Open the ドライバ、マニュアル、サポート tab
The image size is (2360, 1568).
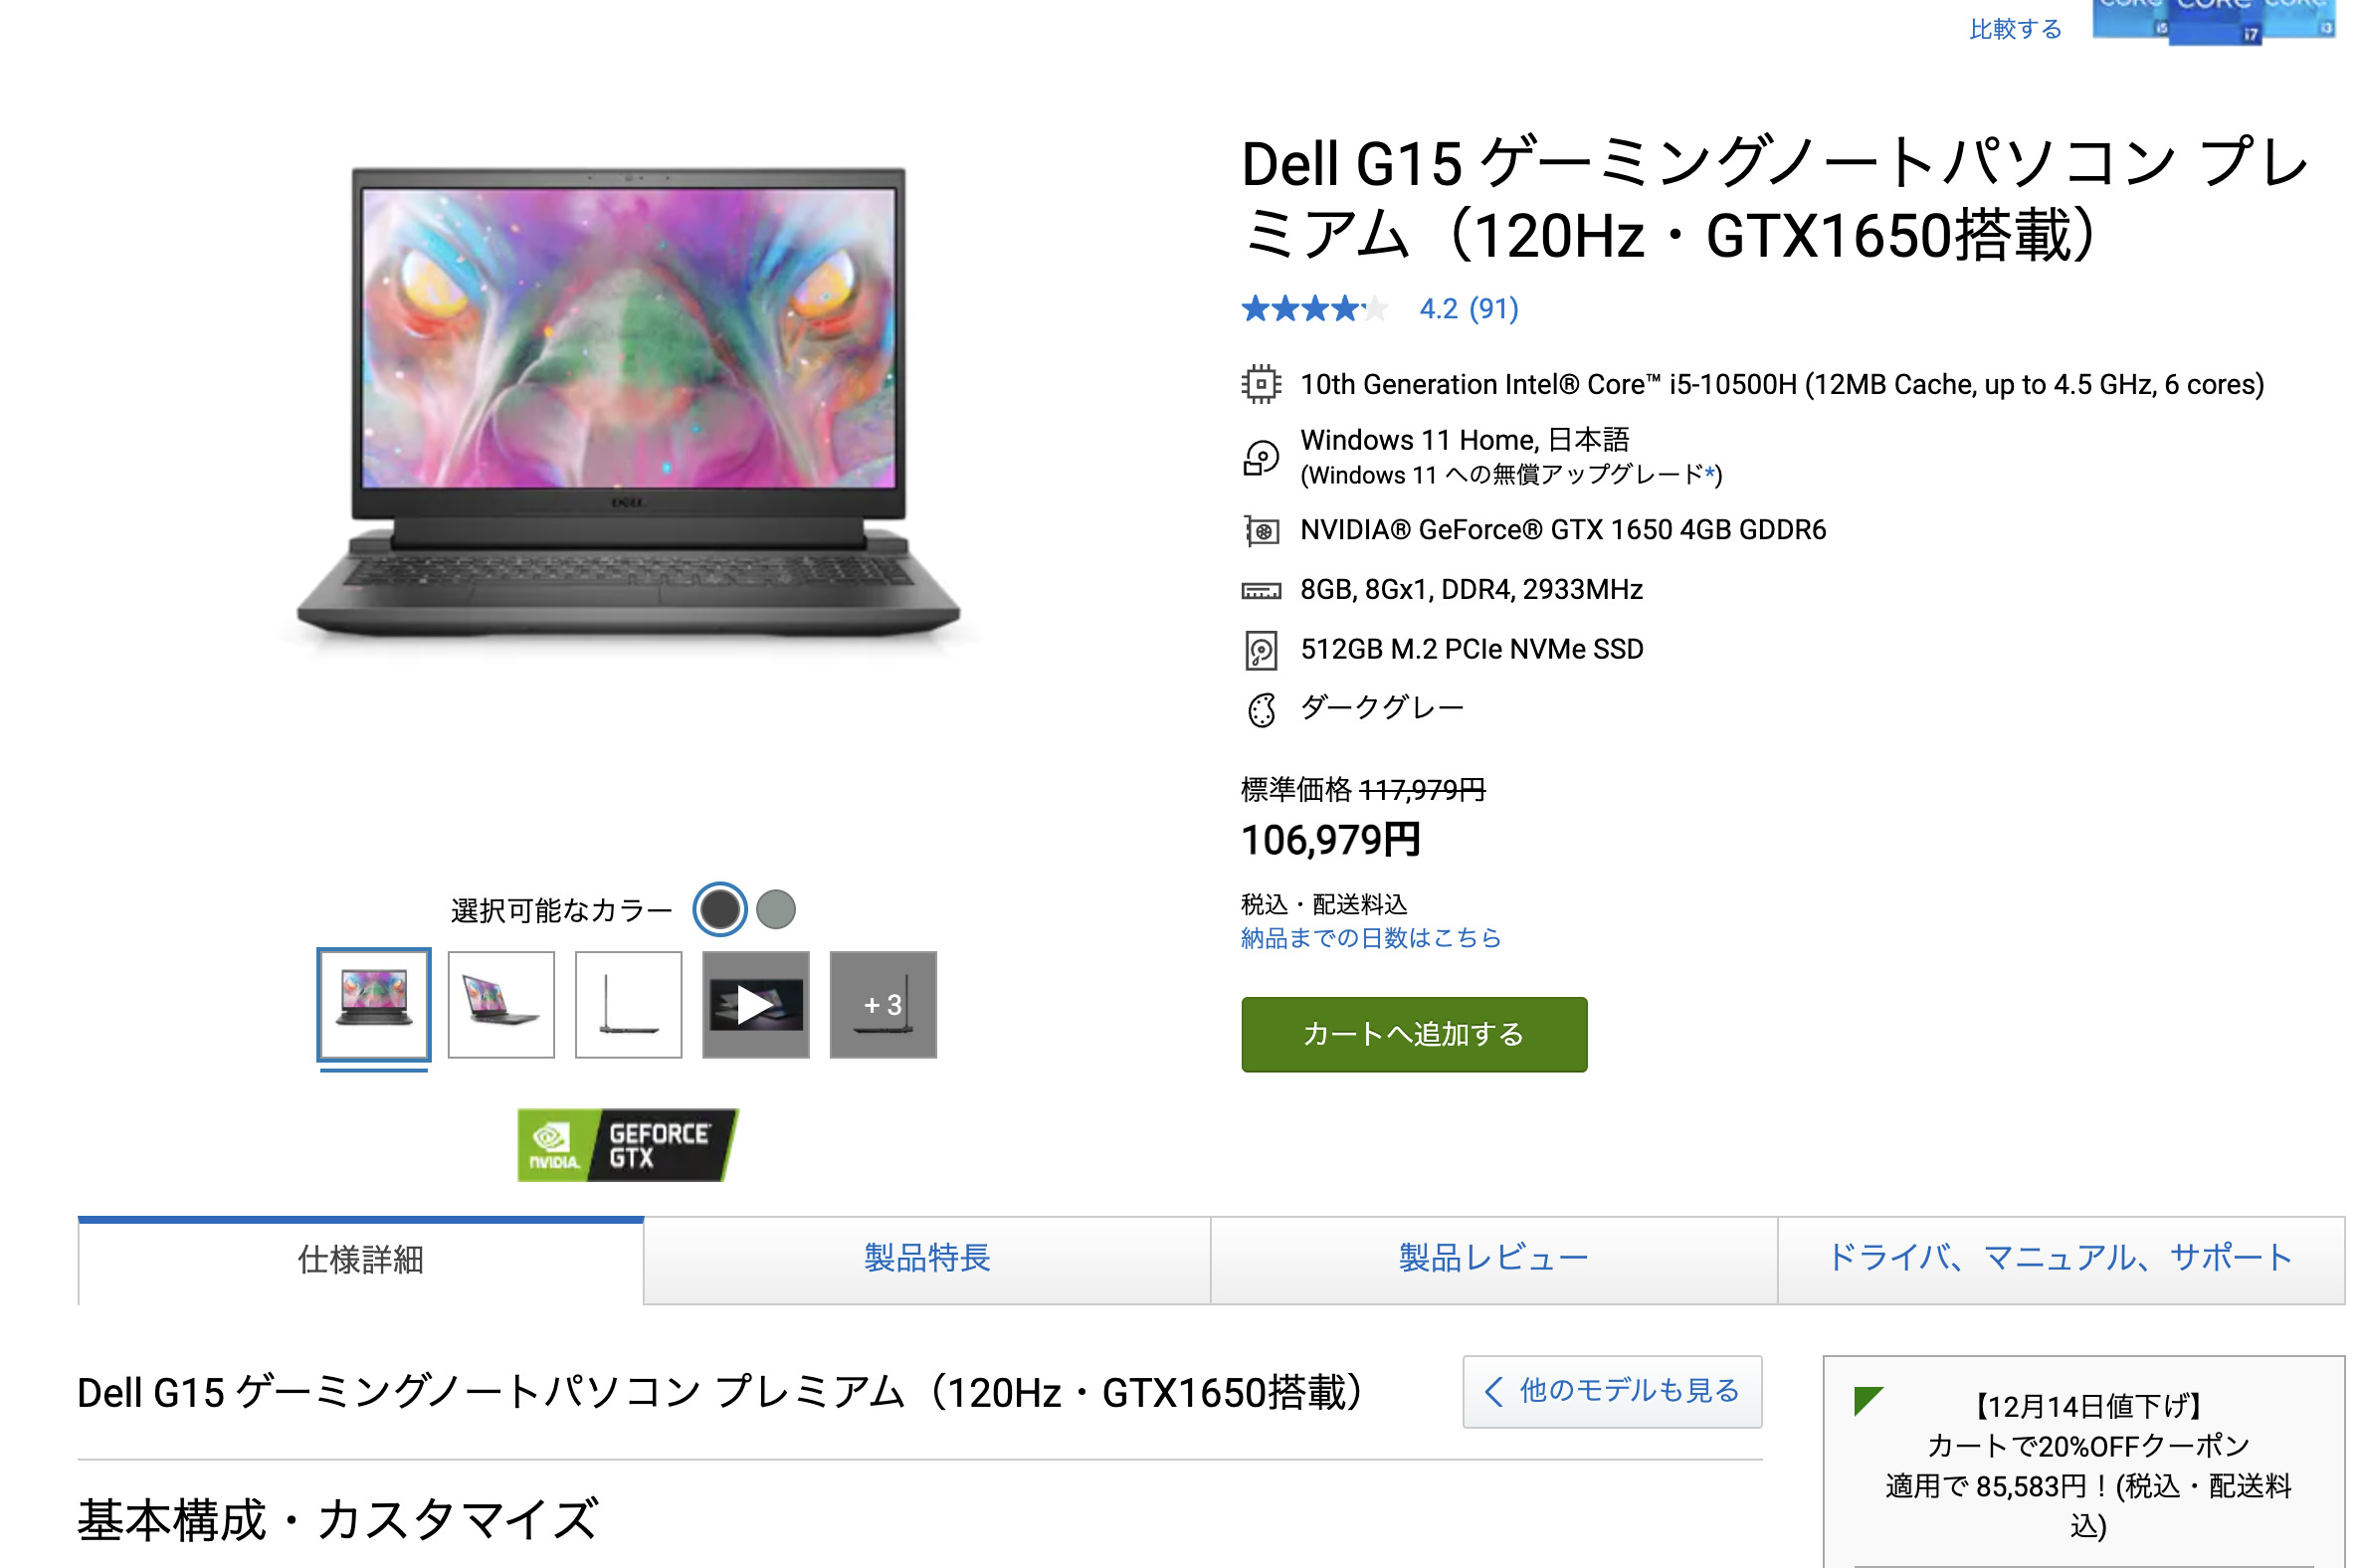(2060, 1259)
